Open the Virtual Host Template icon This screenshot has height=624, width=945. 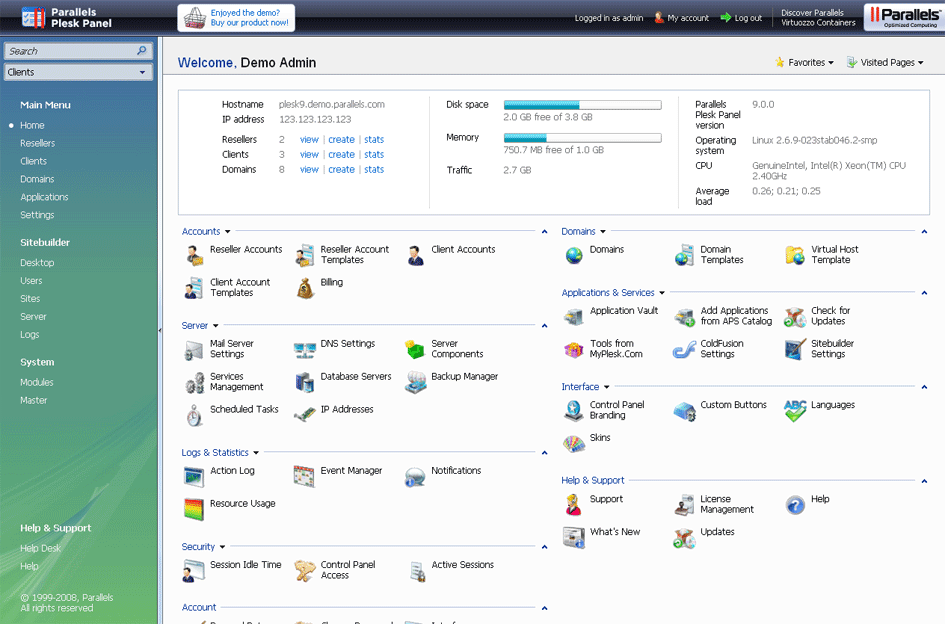795,256
